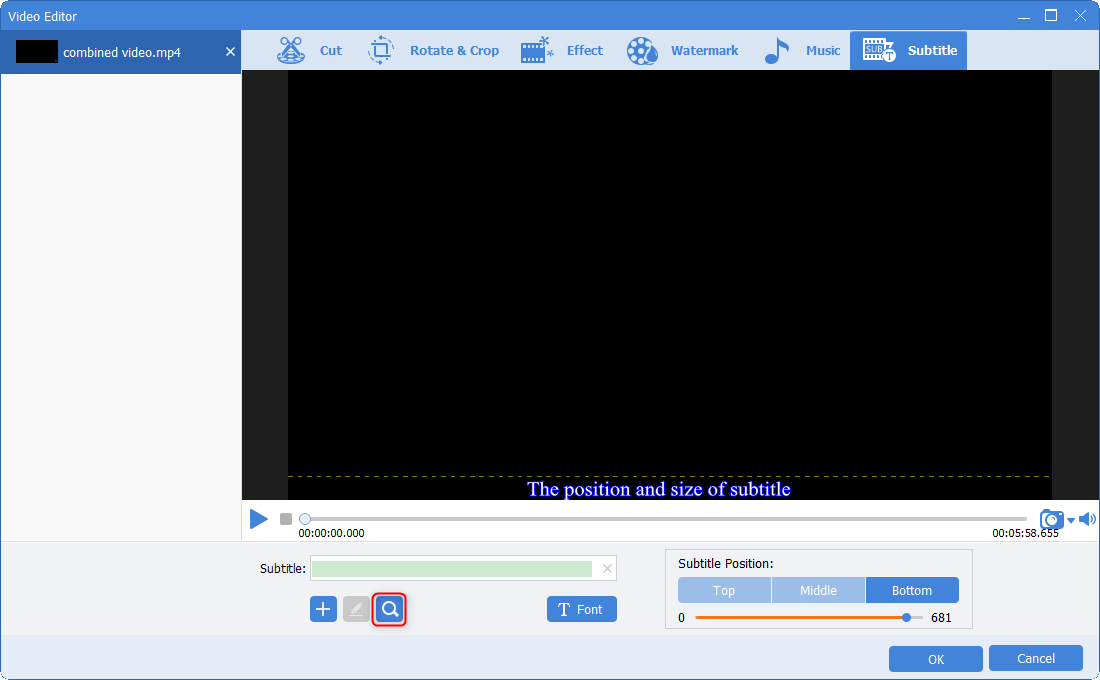The image size is (1100, 680).
Task: Click the grayed edit subtitle pencil icon
Action: 356,609
